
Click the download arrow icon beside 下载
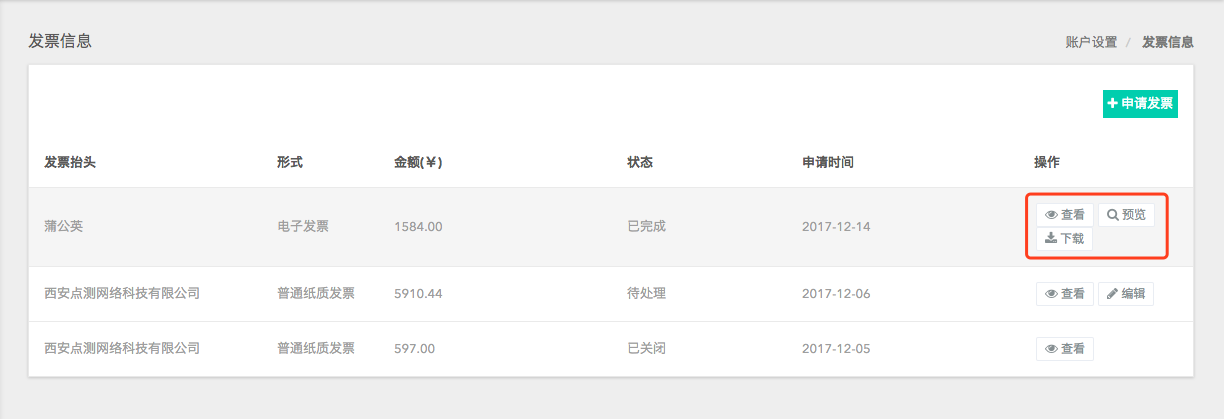coord(1051,238)
